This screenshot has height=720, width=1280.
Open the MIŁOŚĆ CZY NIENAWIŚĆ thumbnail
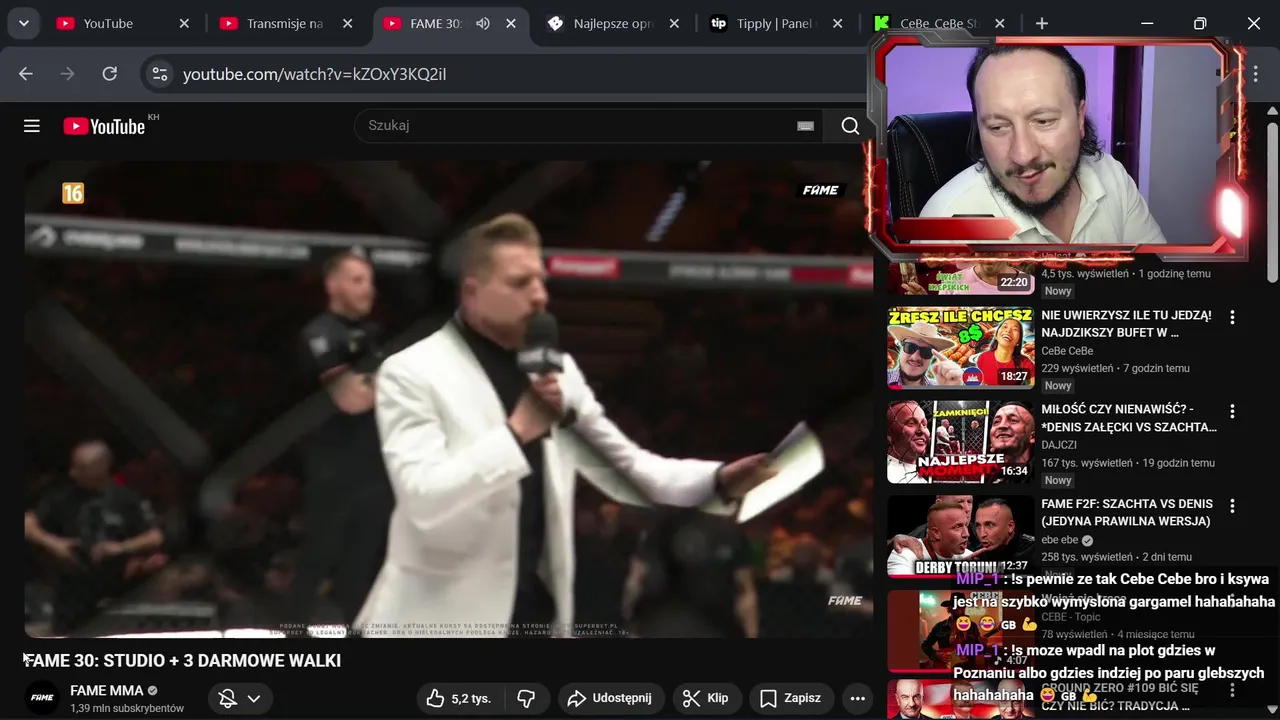click(961, 442)
